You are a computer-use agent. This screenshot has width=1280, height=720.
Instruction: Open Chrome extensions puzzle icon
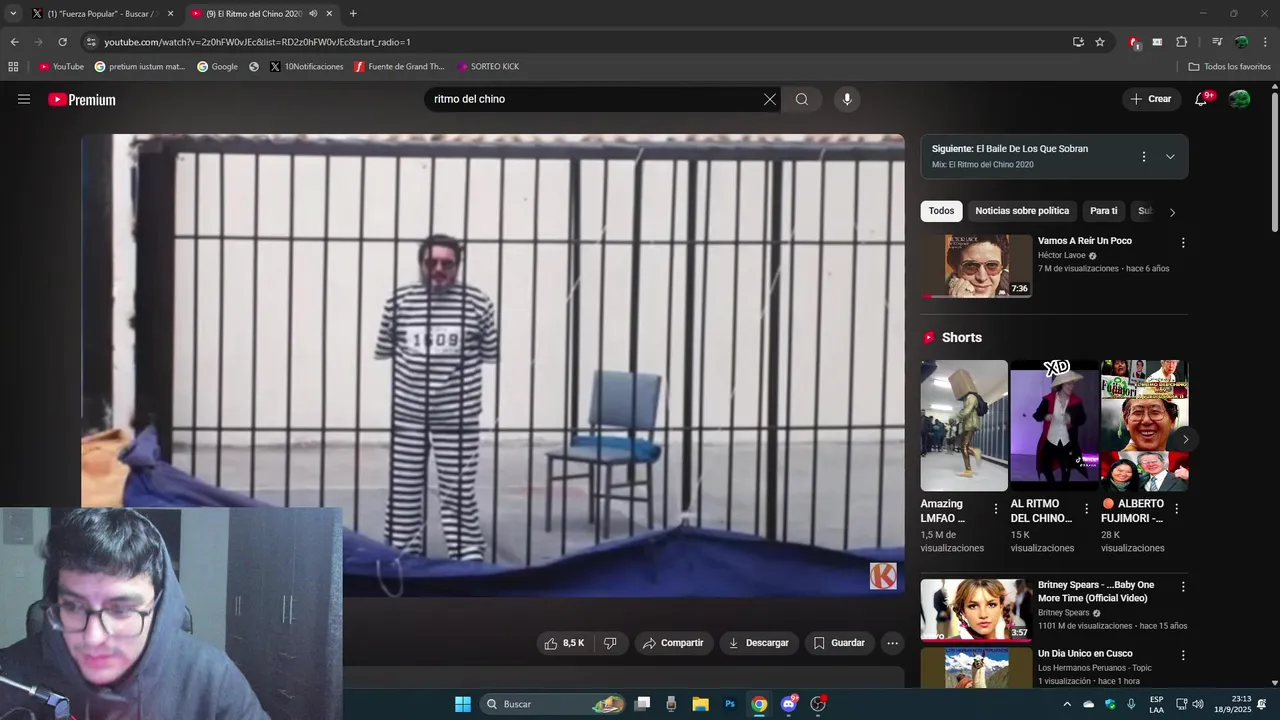1181,42
